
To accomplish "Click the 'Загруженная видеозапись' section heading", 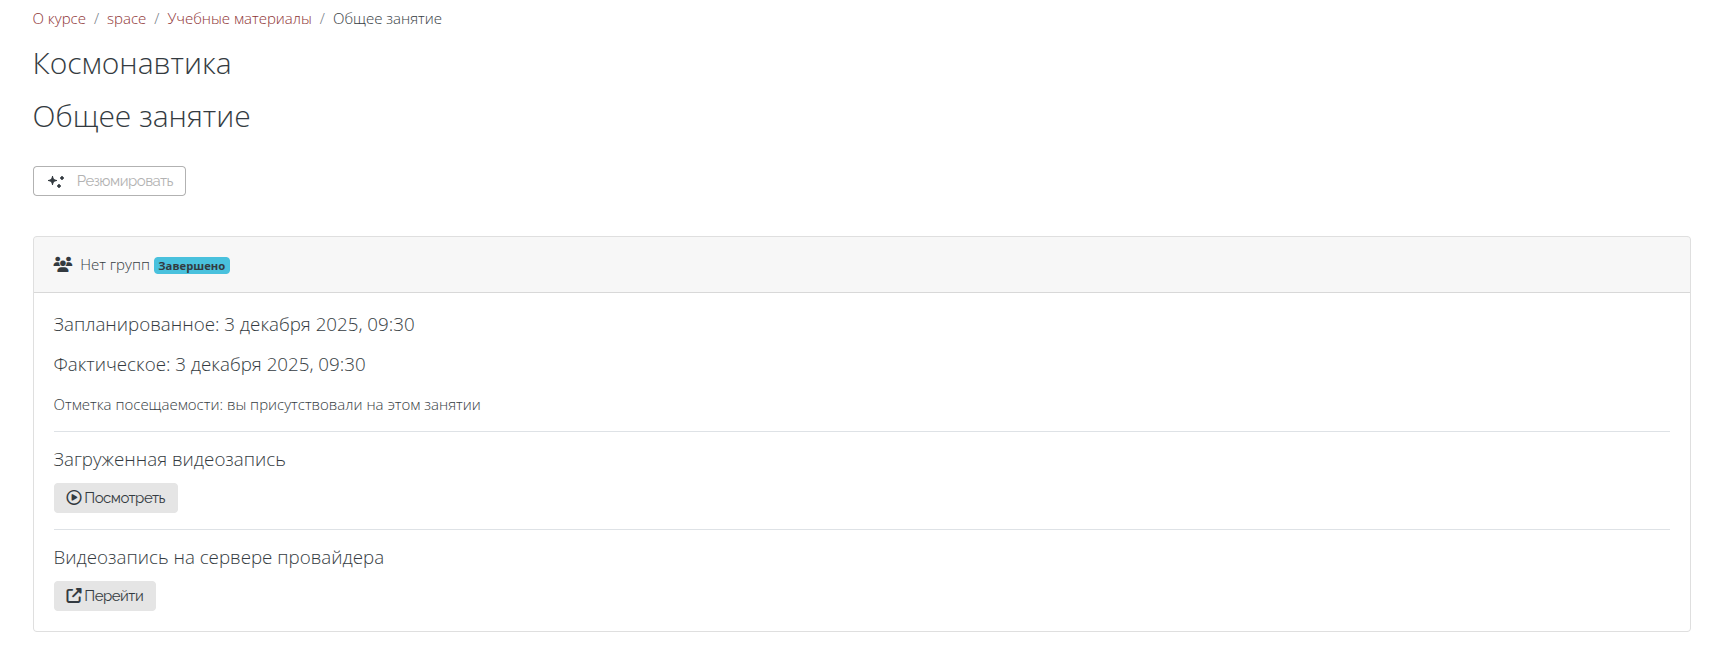I will 169,460.
